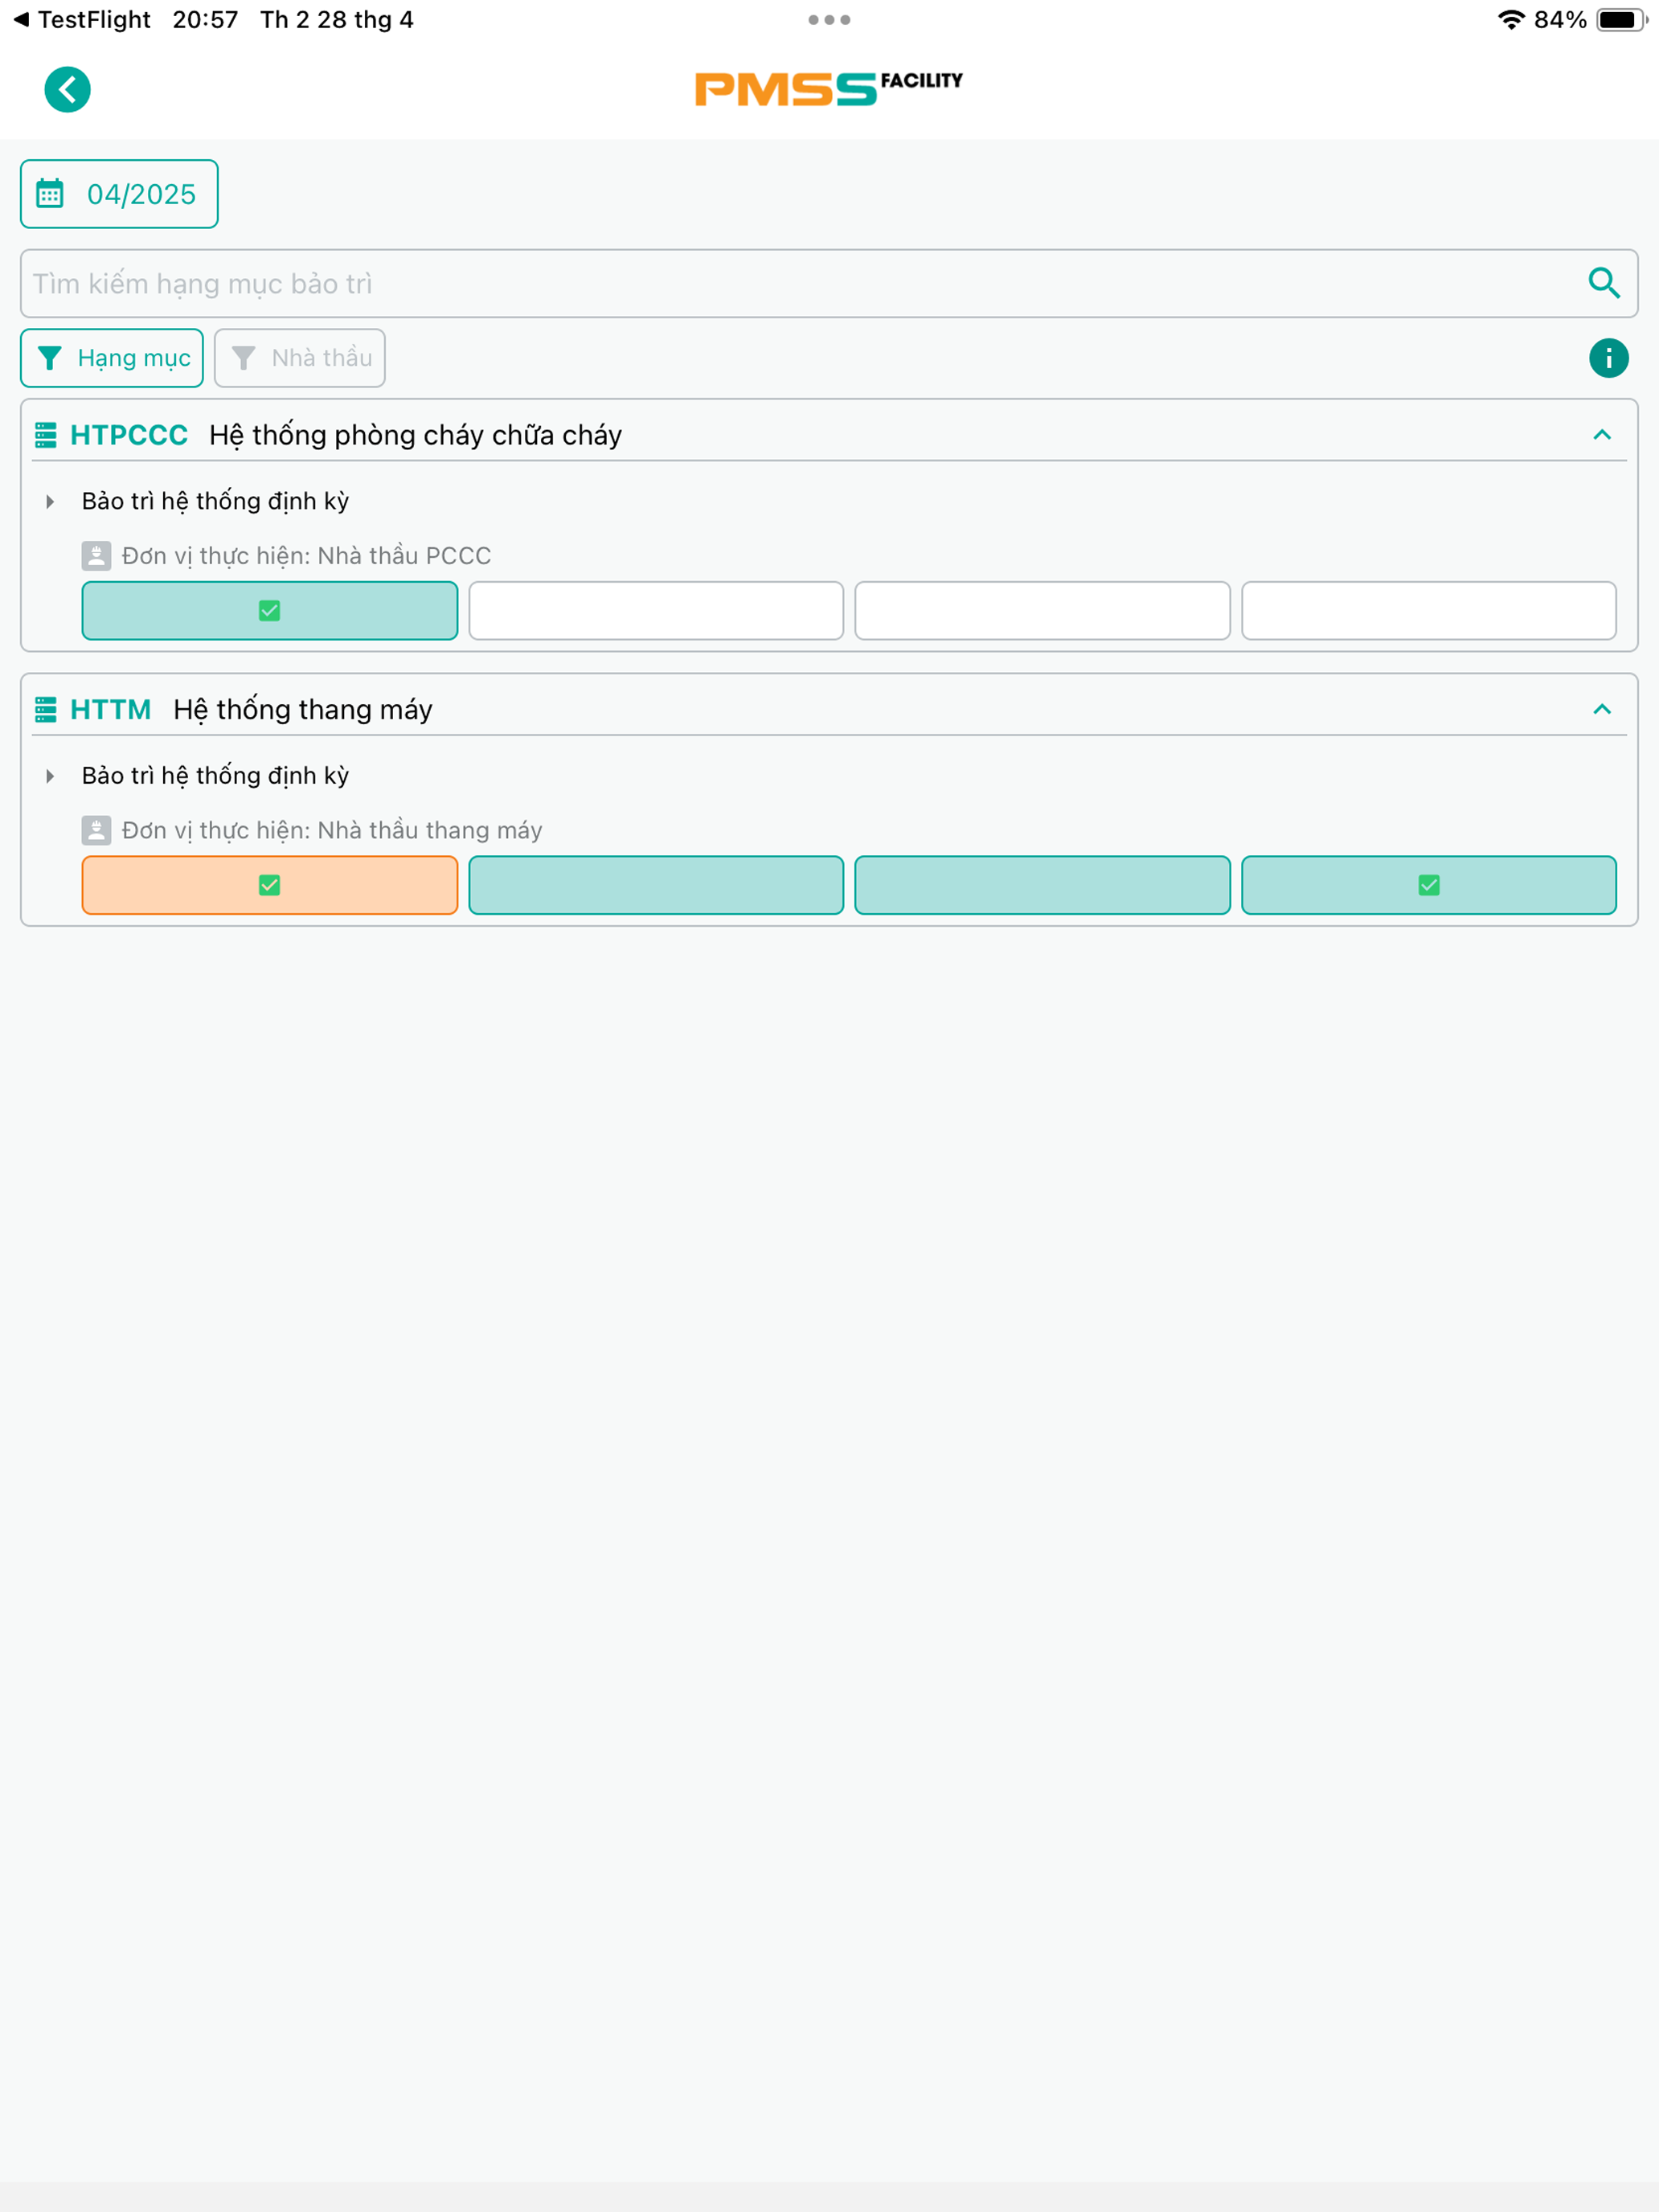1659x2212 pixels.
Task: Click contractor icon beside Nhà thầu thang máy
Action: point(96,831)
